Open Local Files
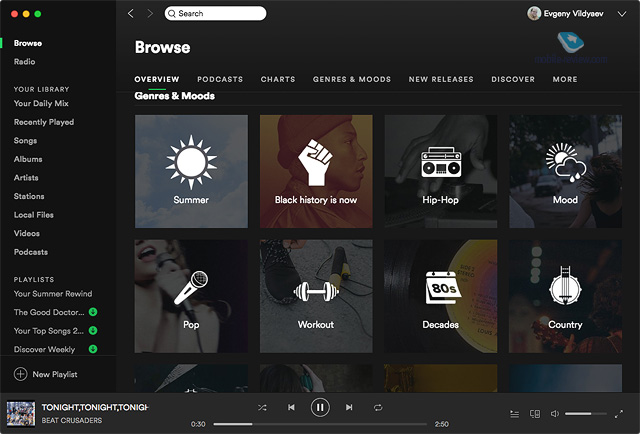This screenshot has height=434, width=640. pos(33,215)
